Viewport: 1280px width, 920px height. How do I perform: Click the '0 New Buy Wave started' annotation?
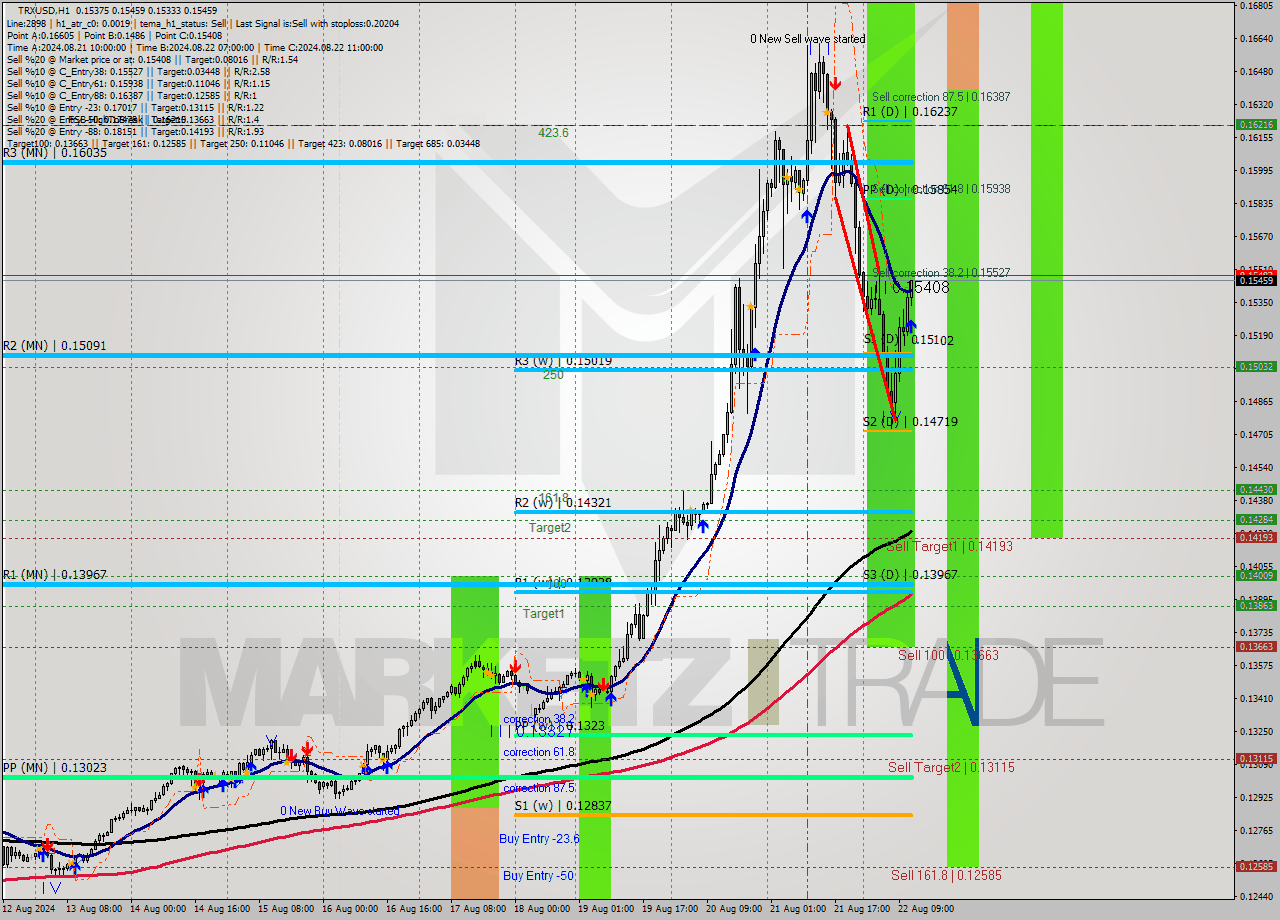point(339,811)
